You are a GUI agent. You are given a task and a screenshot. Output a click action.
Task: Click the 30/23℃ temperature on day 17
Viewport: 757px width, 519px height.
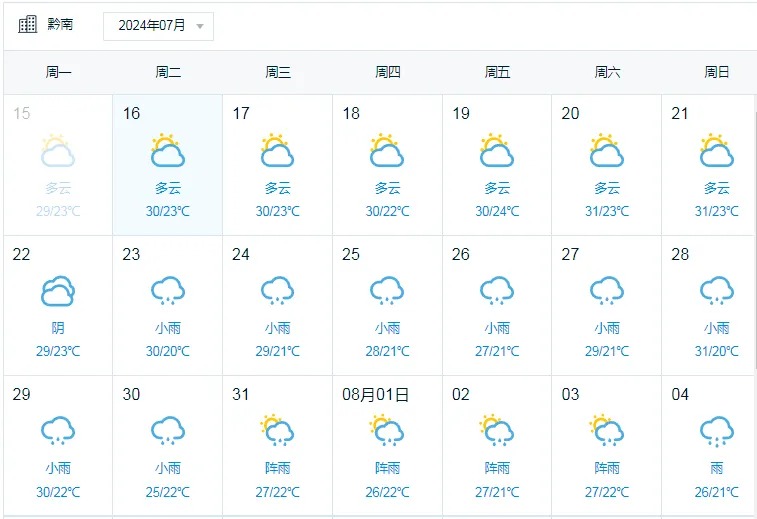pos(277,211)
